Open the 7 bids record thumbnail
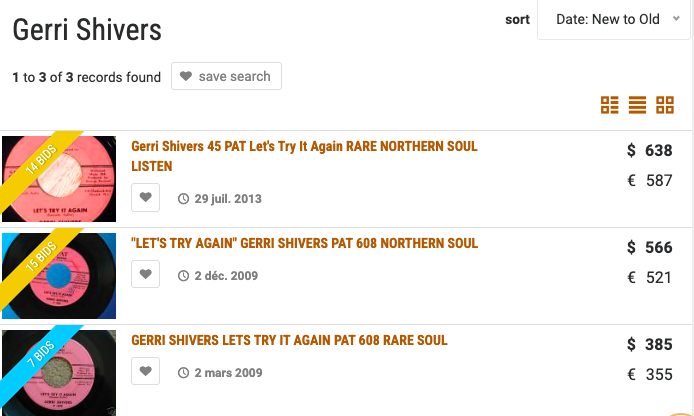 tap(59, 373)
